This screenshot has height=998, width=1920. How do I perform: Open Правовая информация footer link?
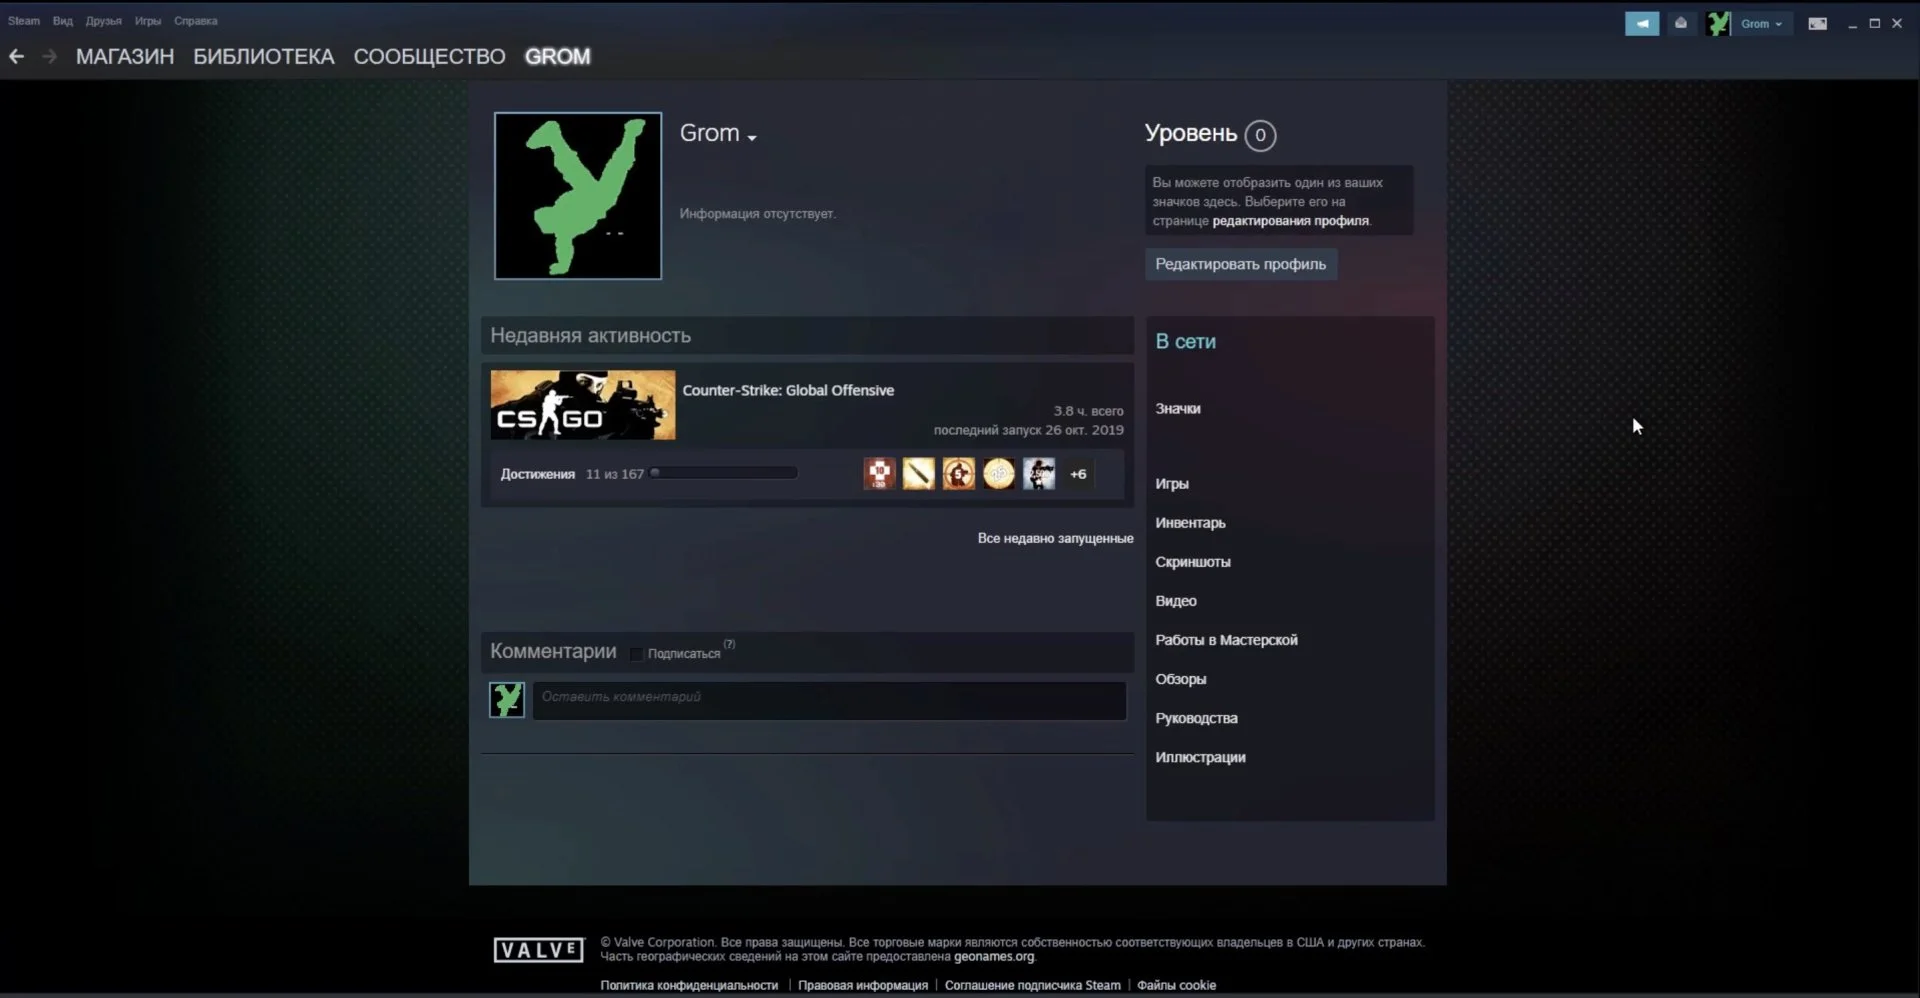click(x=863, y=985)
